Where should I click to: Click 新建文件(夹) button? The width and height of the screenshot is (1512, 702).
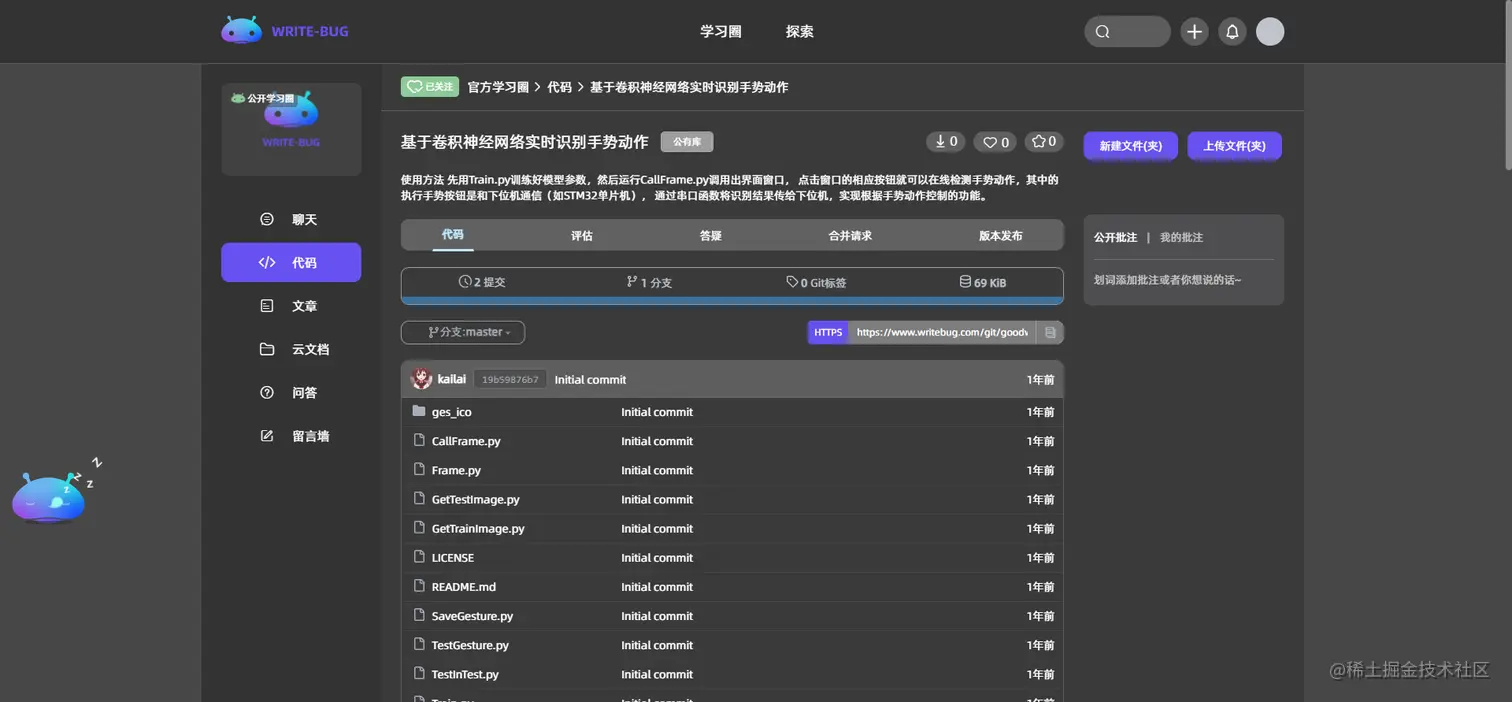pos(1131,146)
